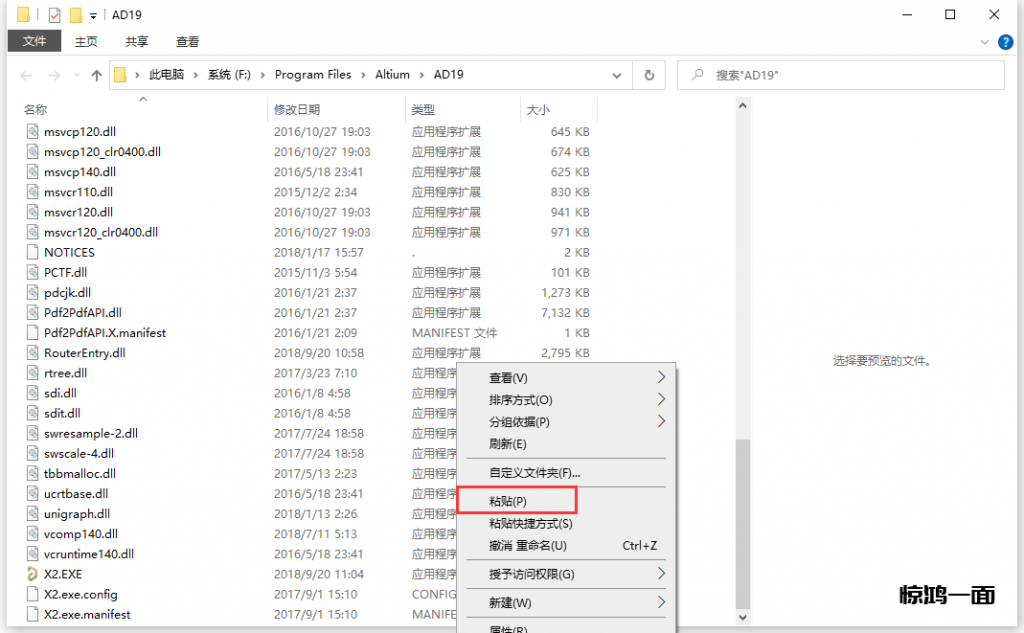This screenshot has height=633, width=1024.
Task: Choose 粘贴(P) from the context menu
Action: click(x=508, y=500)
